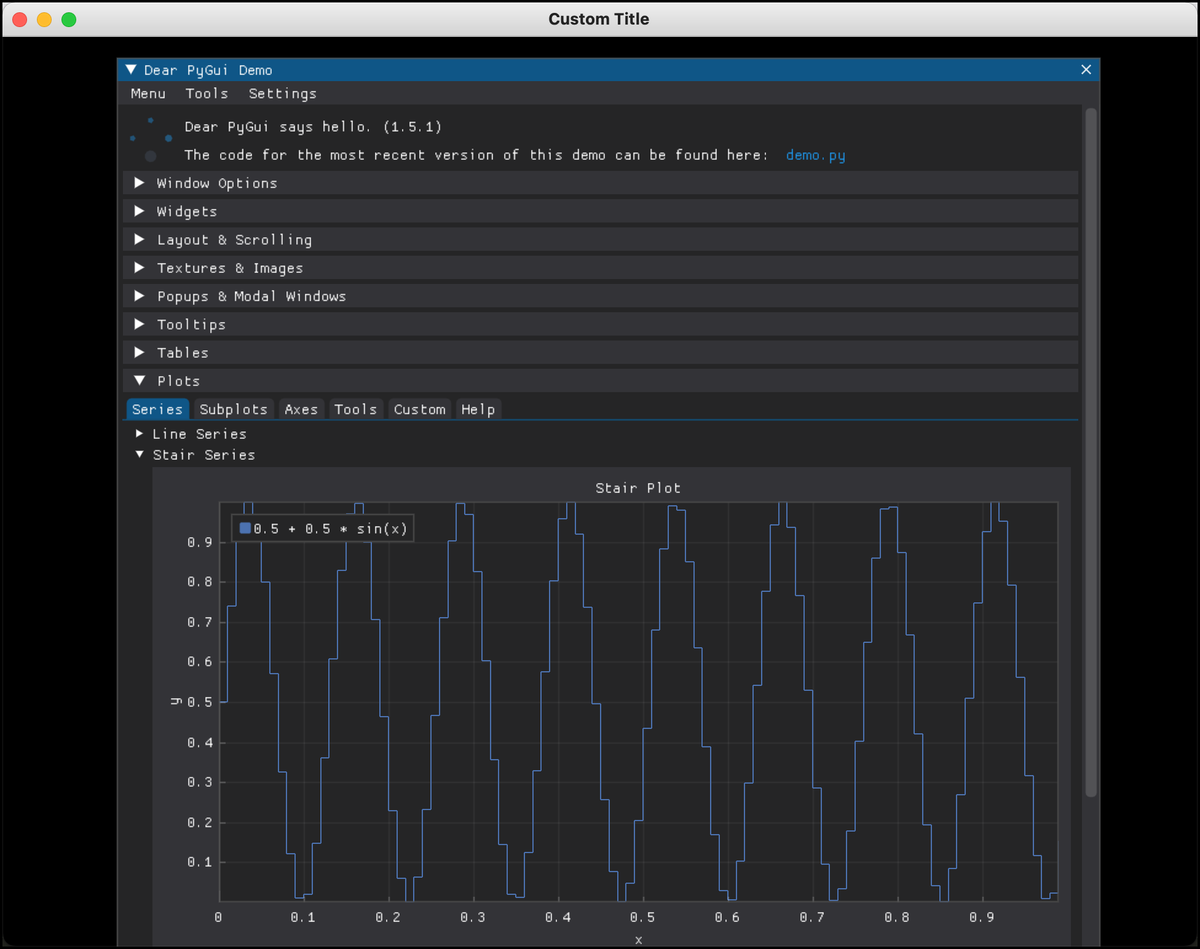The width and height of the screenshot is (1200, 949).
Task: Expand the Line Series tree node
Action: coord(199,434)
